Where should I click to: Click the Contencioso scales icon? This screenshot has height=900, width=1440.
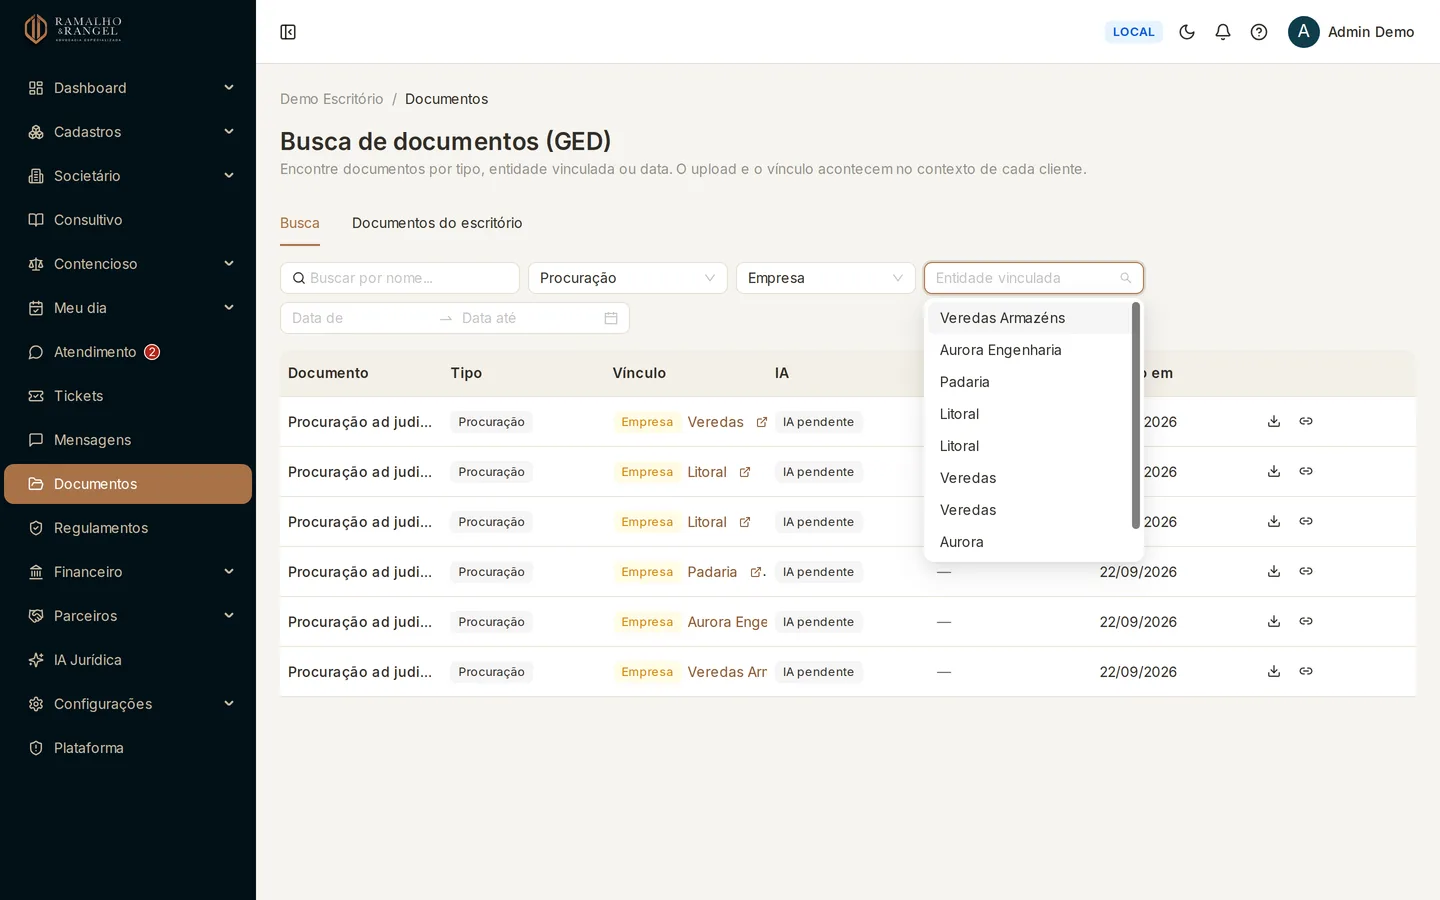tap(36, 264)
